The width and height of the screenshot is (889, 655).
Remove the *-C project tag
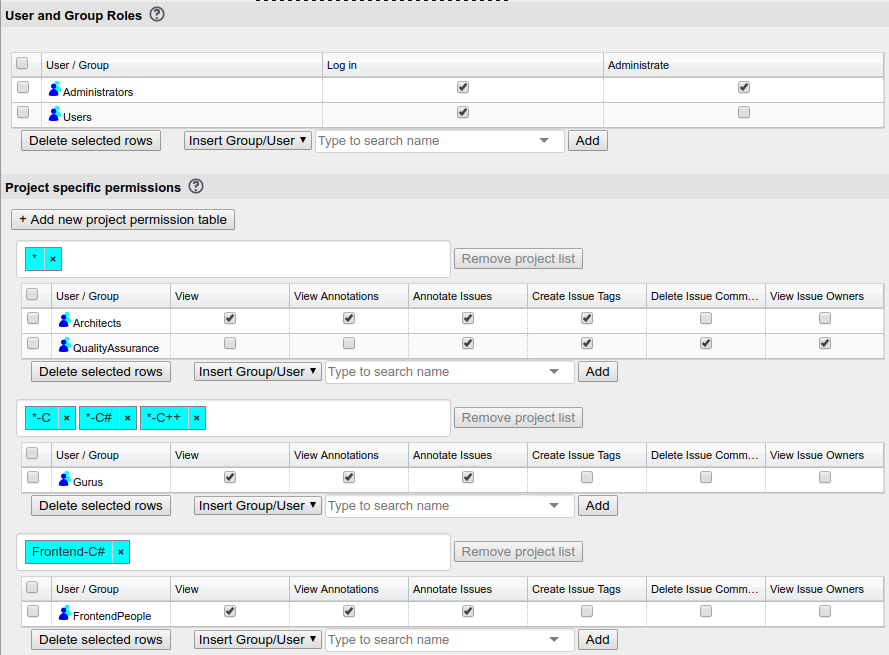[66, 418]
